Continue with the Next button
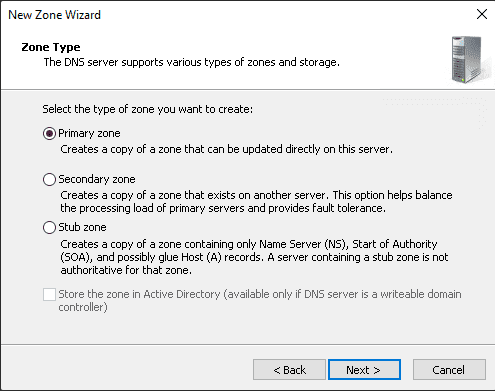Screen dimensions: 495x391 364,370
